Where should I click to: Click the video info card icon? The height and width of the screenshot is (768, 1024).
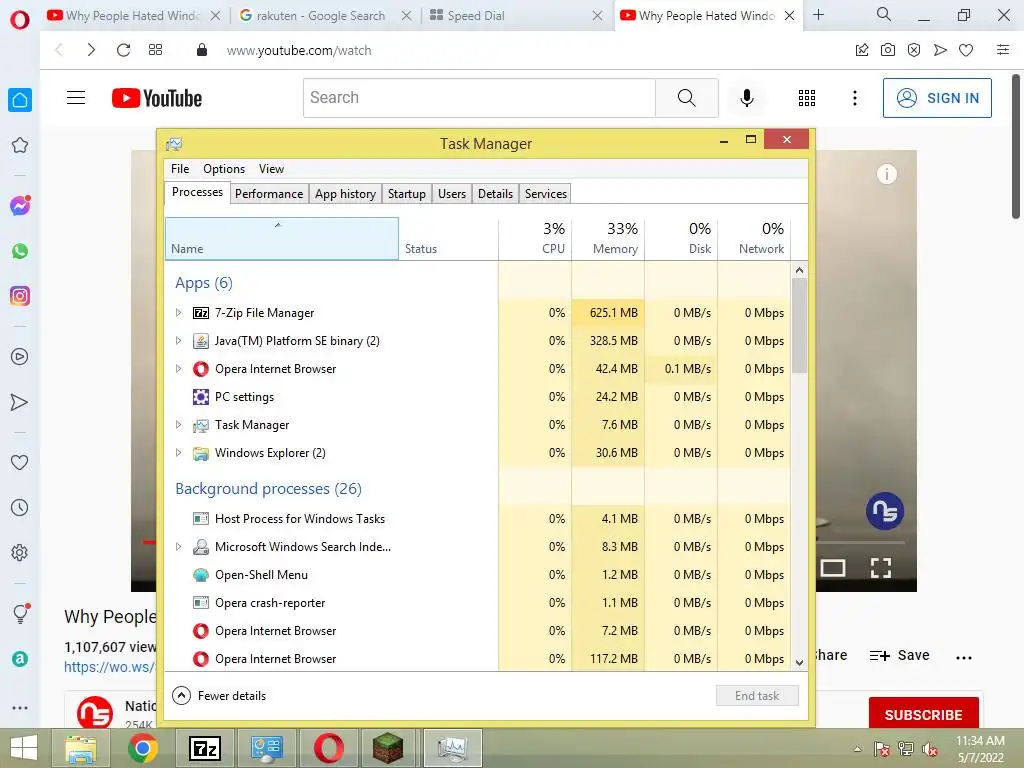[886, 174]
